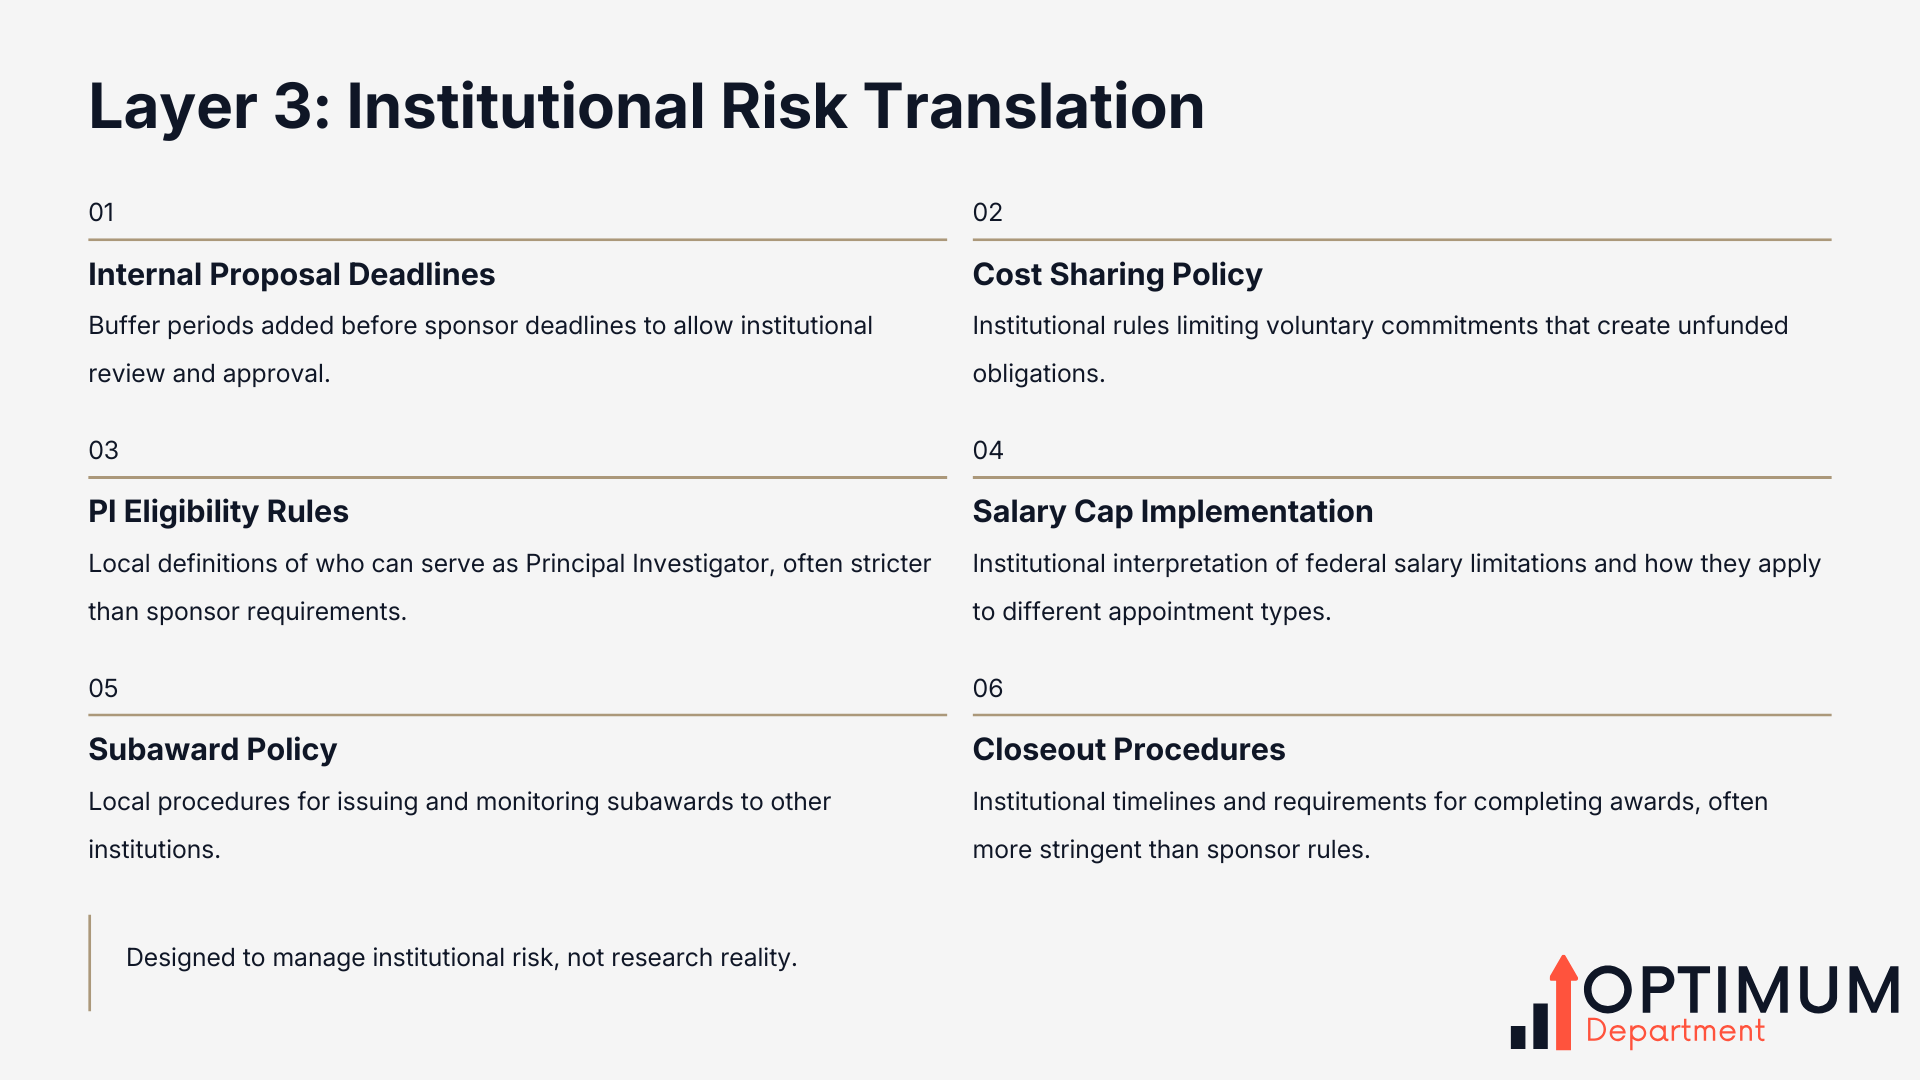Image resolution: width=1920 pixels, height=1080 pixels.
Task: Click the red Department text in logo
Action: (x=1675, y=1031)
